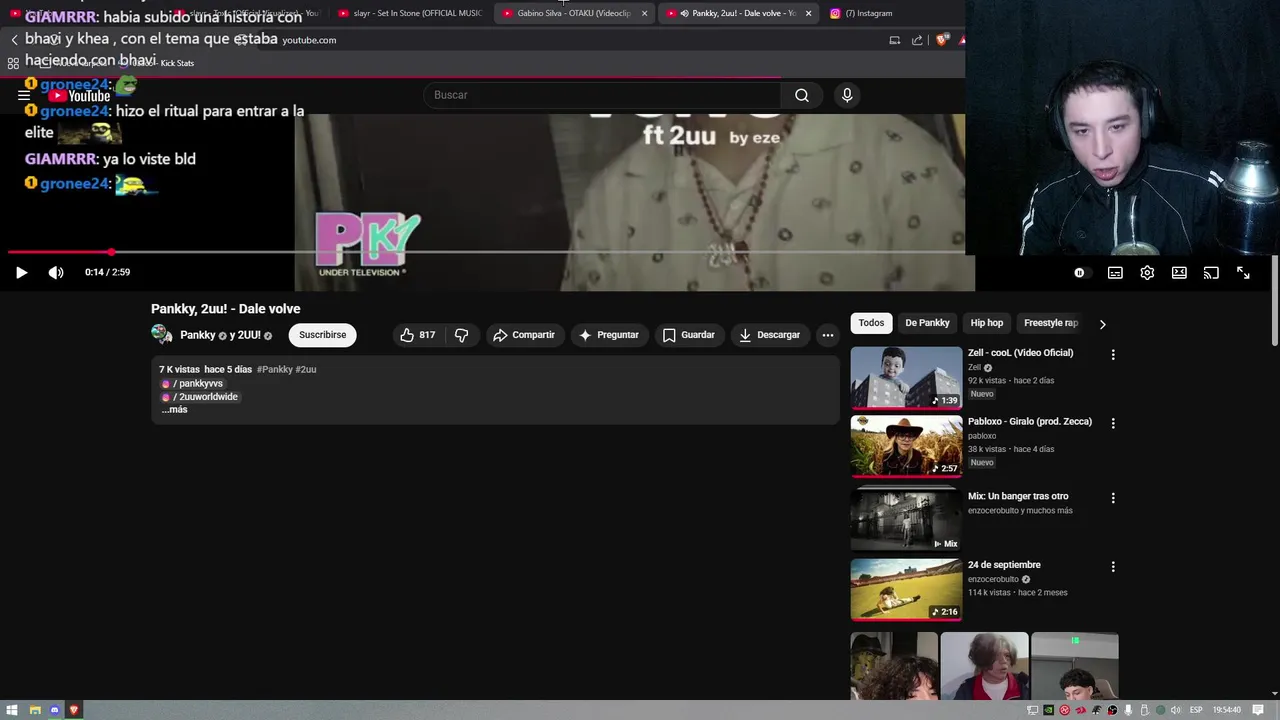
Task: Open more actions three-dot menu beside Descargar
Action: point(828,335)
